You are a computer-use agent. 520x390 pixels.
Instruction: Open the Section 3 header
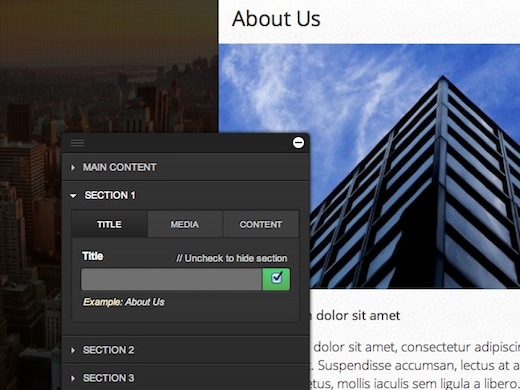coord(186,378)
